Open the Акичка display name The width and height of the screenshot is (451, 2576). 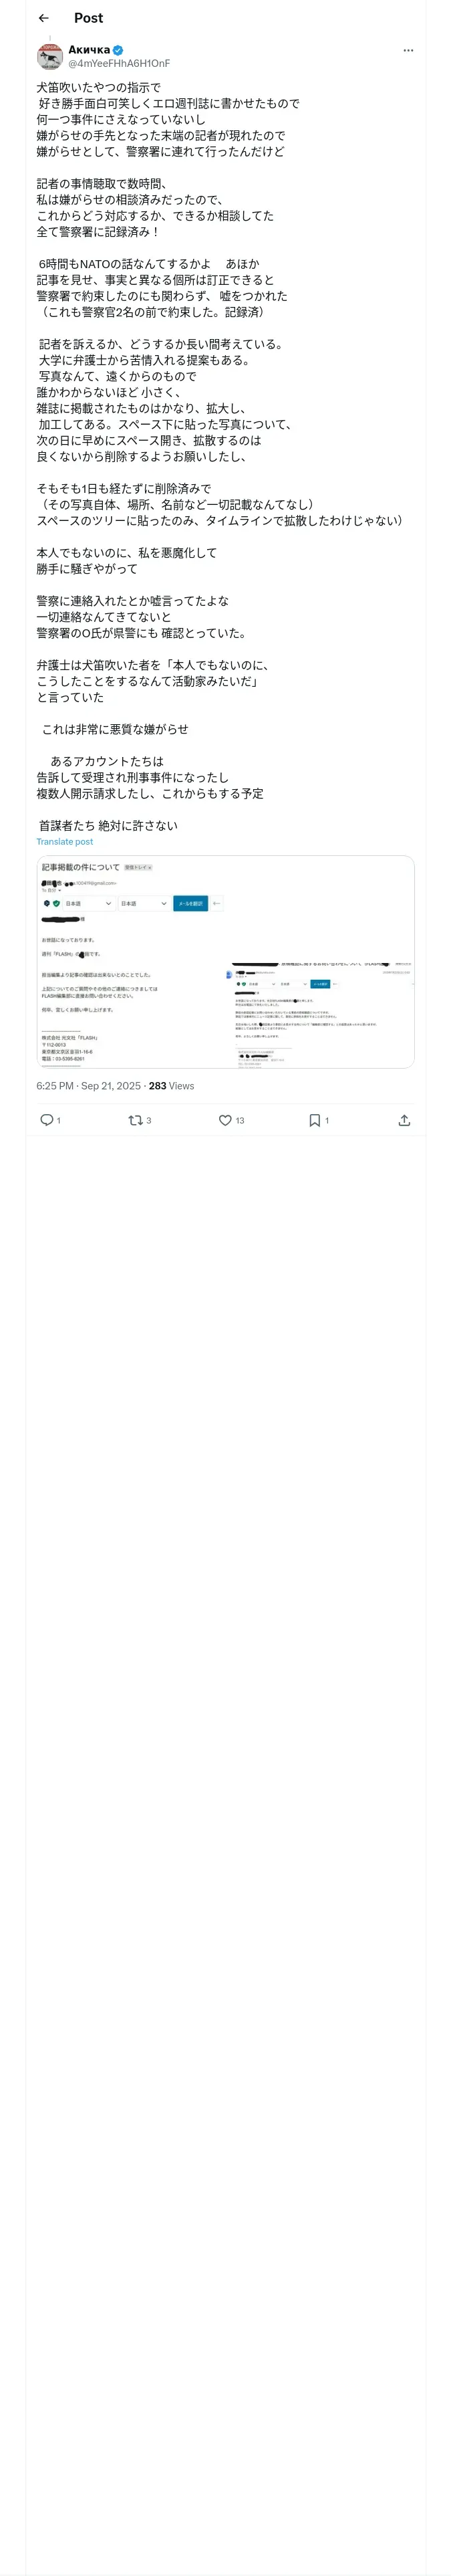point(89,50)
